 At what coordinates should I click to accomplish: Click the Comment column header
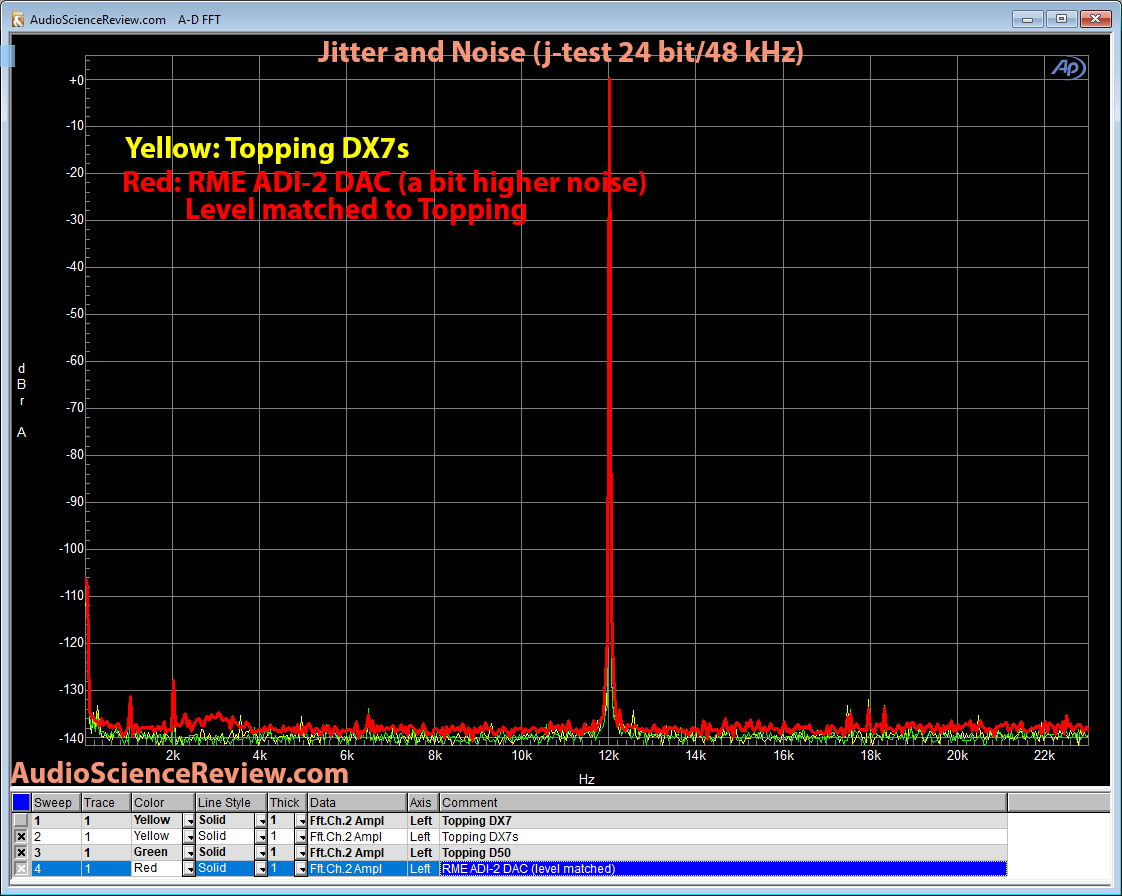[723, 802]
